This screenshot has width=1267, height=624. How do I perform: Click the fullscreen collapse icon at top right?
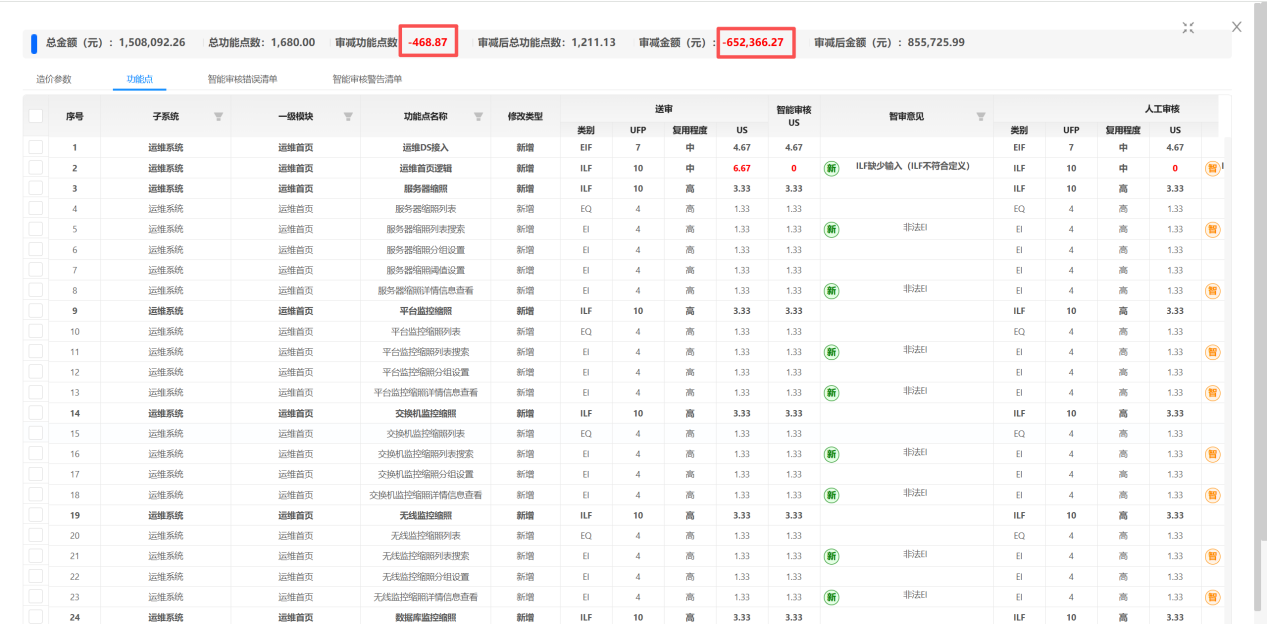coord(1188,28)
